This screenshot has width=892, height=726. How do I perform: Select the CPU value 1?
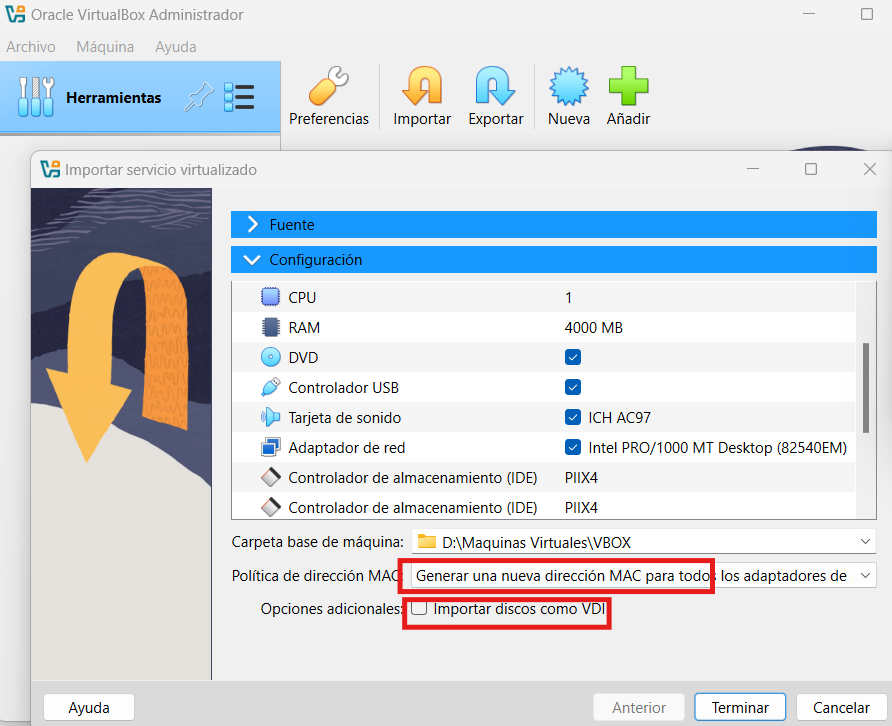click(568, 298)
